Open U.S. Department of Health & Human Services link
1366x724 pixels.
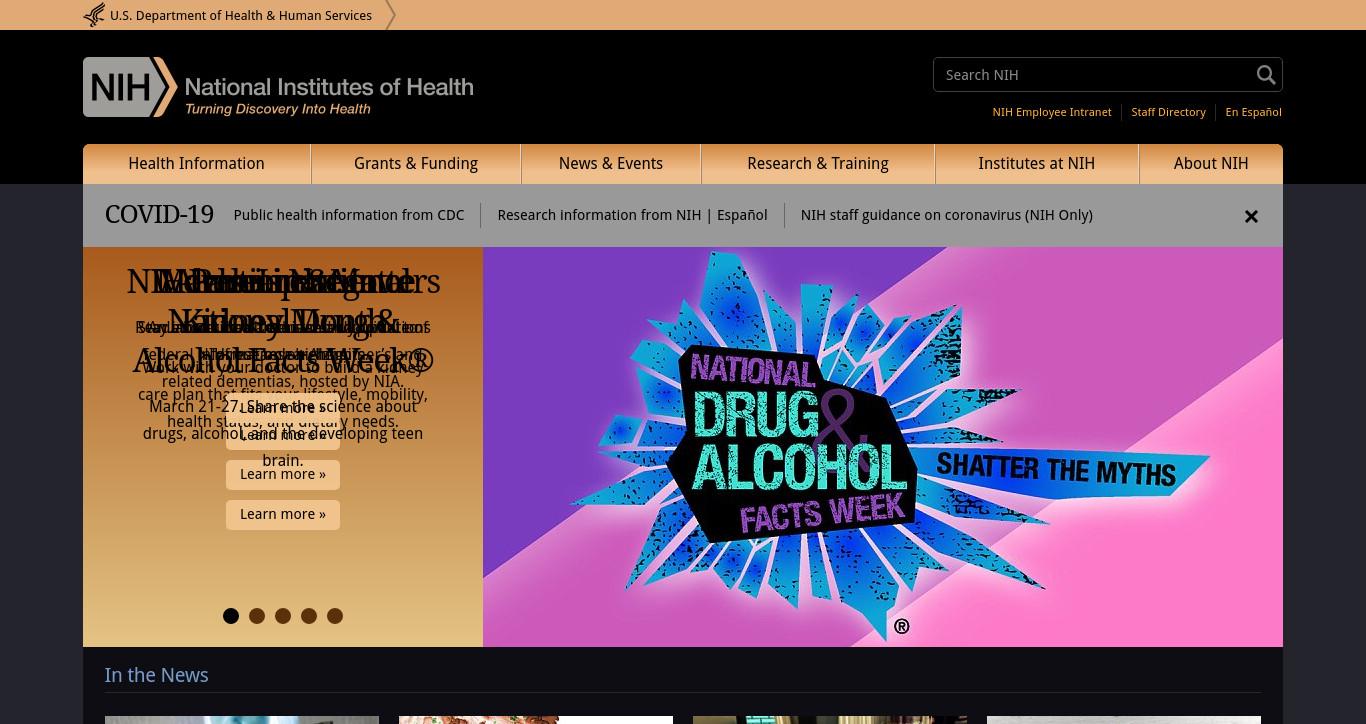pyautogui.click(x=241, y=15)
